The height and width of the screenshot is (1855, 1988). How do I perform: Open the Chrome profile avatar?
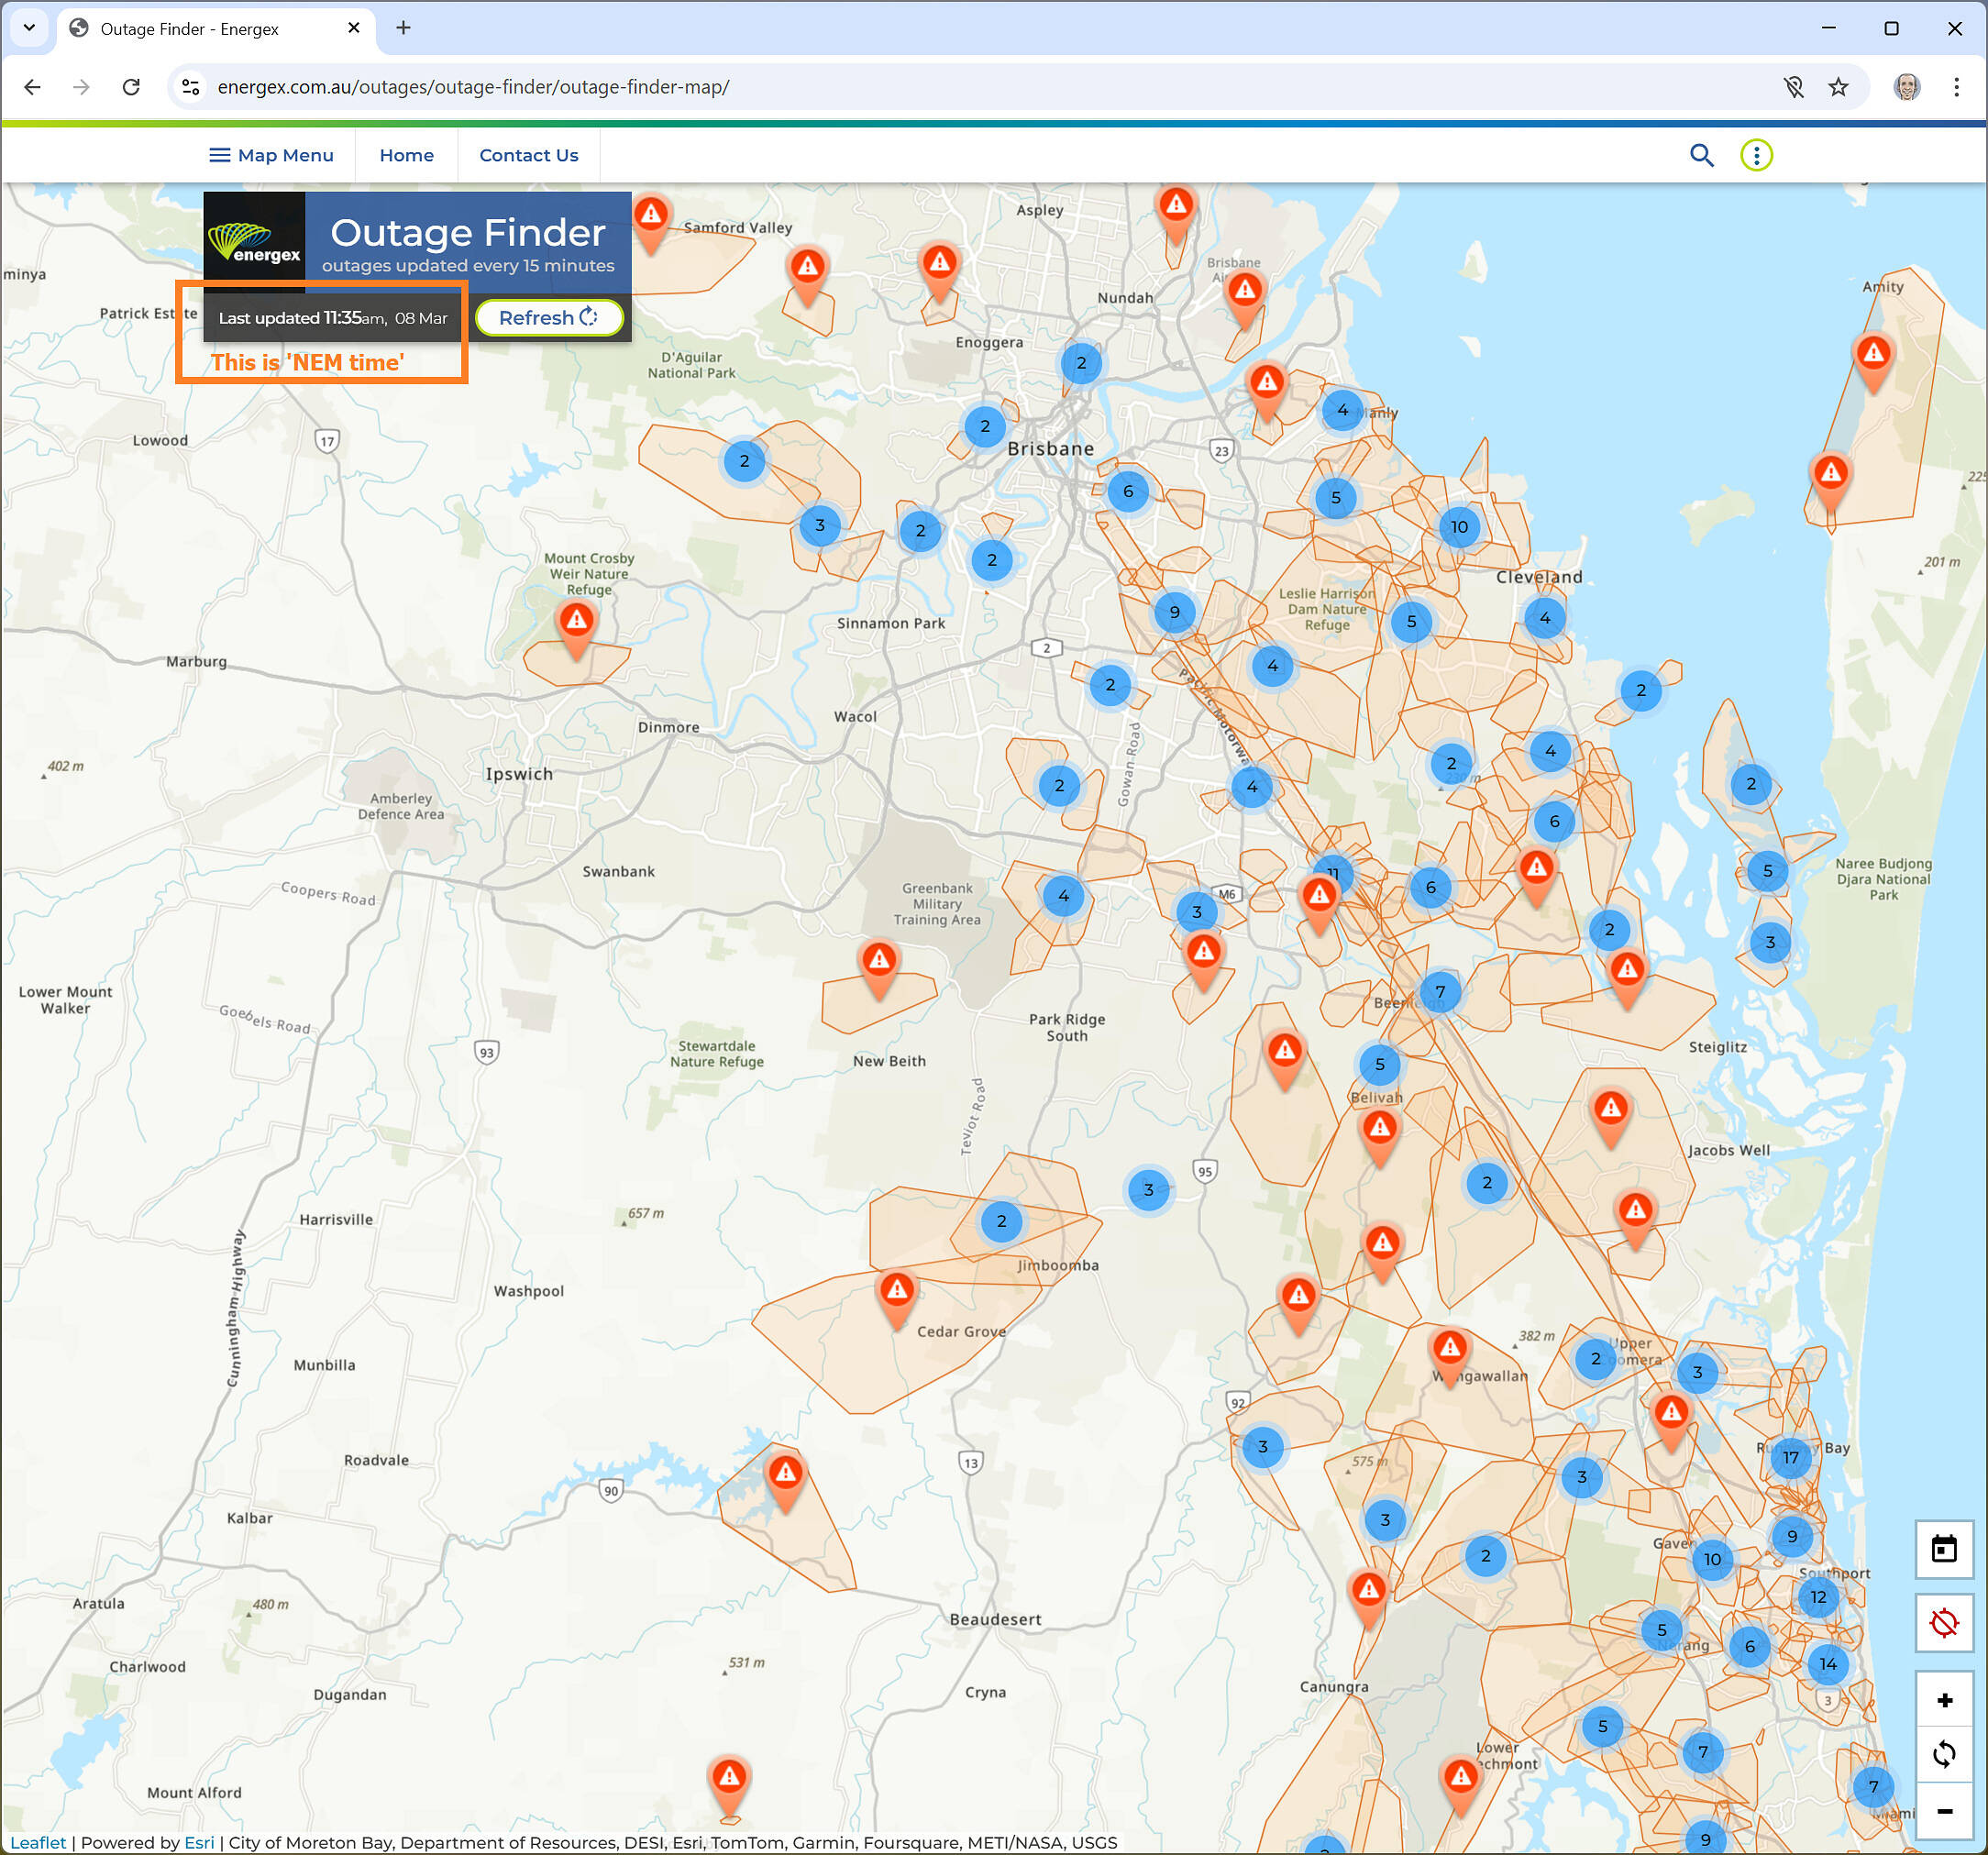click(1906, 87)
